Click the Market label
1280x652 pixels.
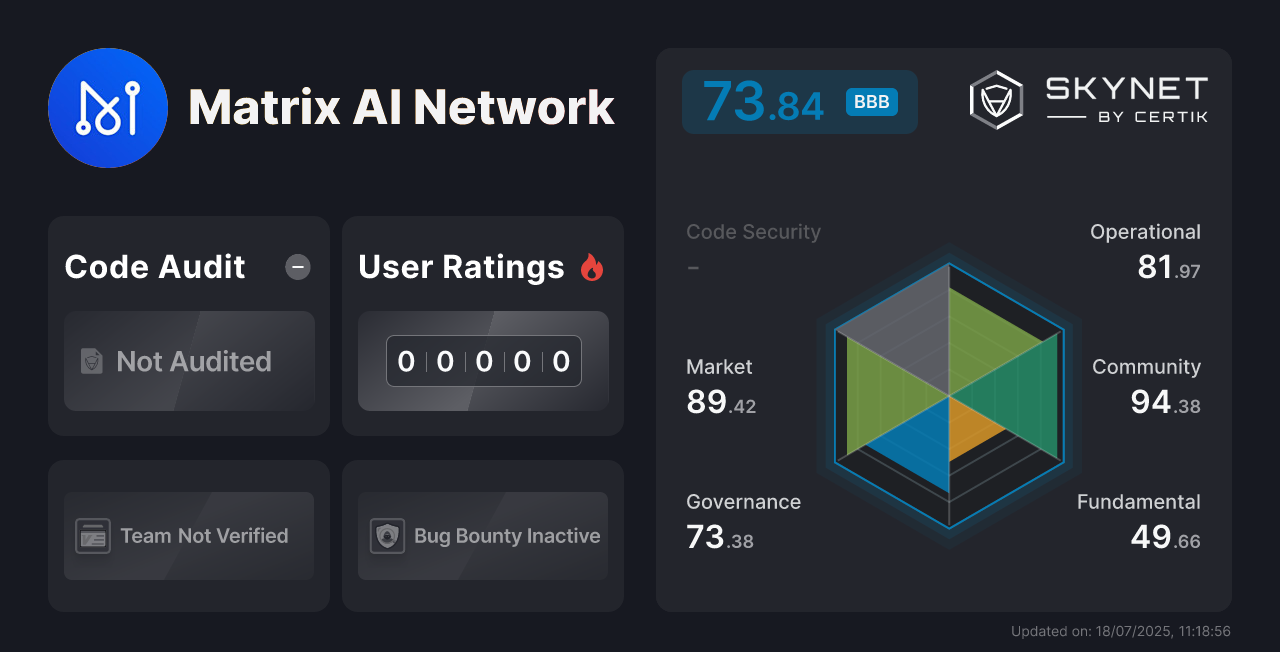tap(719, 367)
